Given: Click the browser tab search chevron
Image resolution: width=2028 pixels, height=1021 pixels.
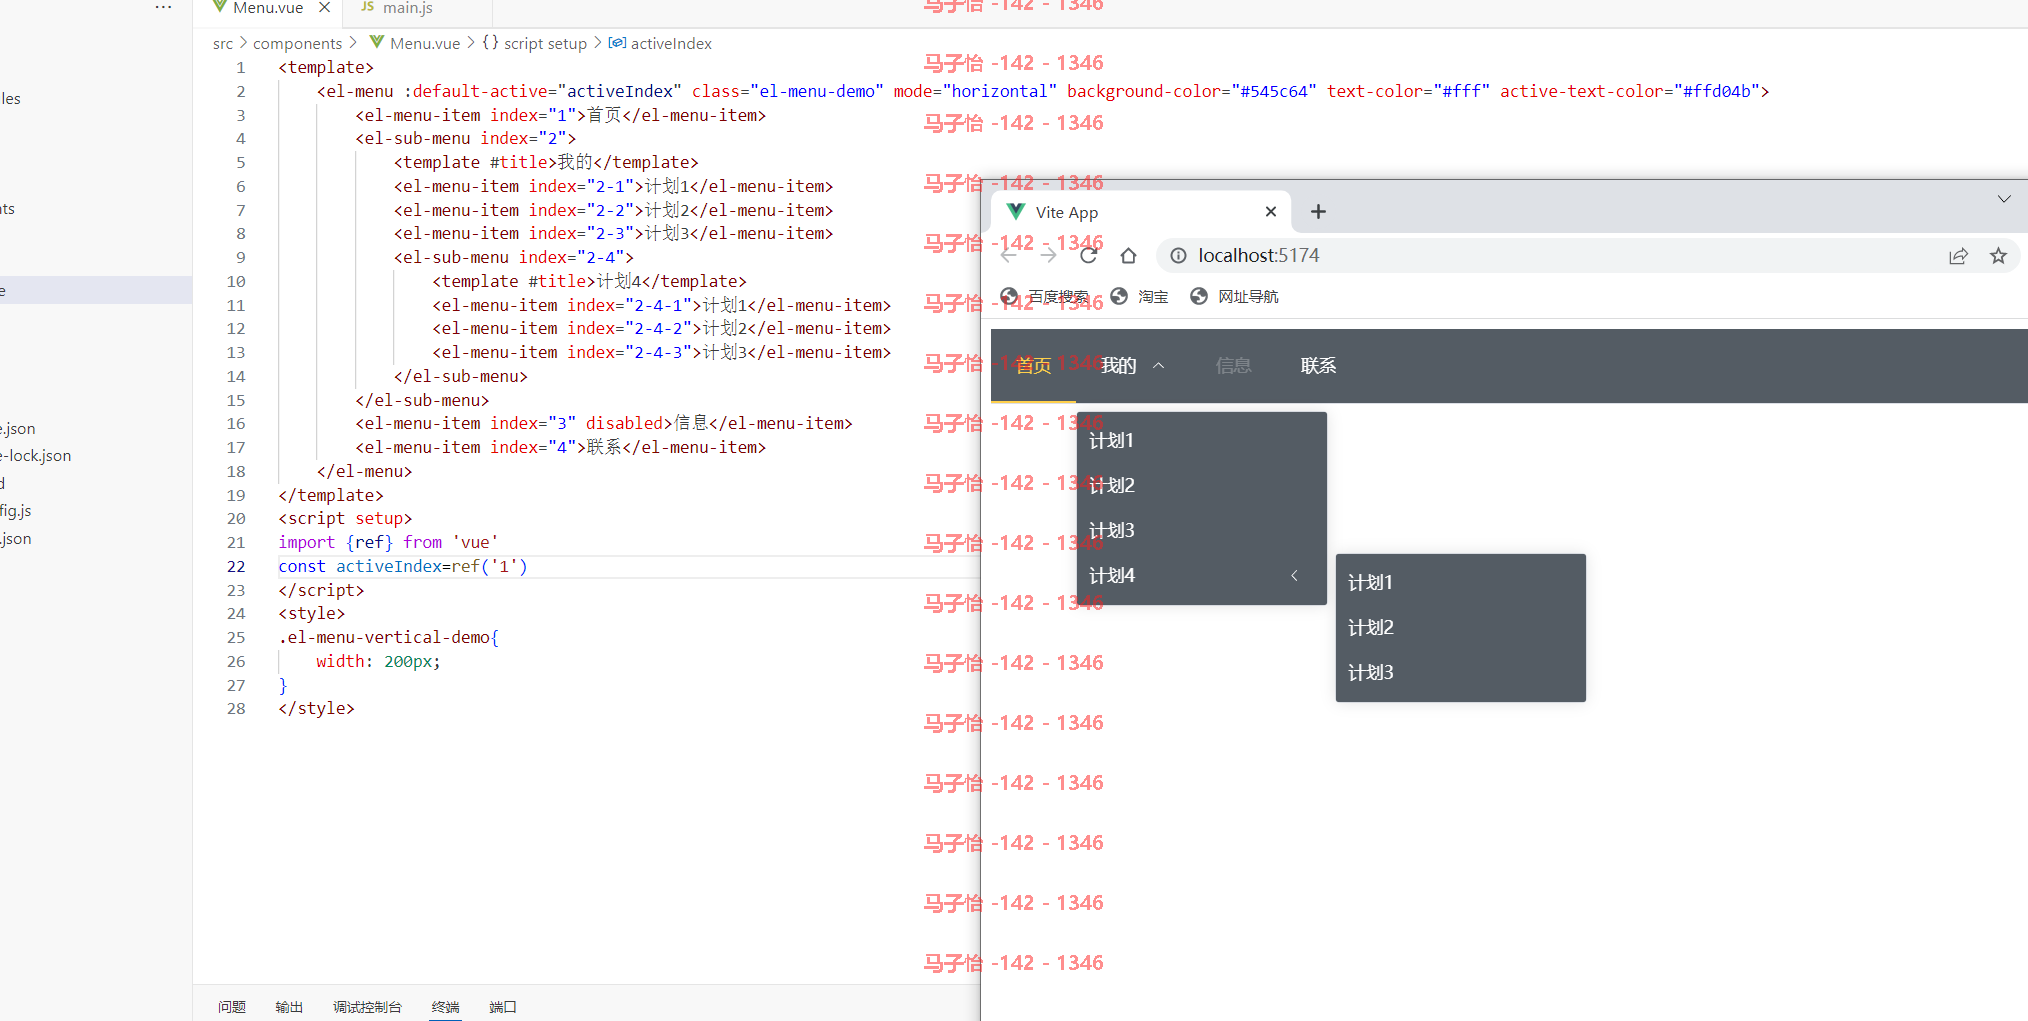Looking at the screenshot, I should pos(2004,199).
